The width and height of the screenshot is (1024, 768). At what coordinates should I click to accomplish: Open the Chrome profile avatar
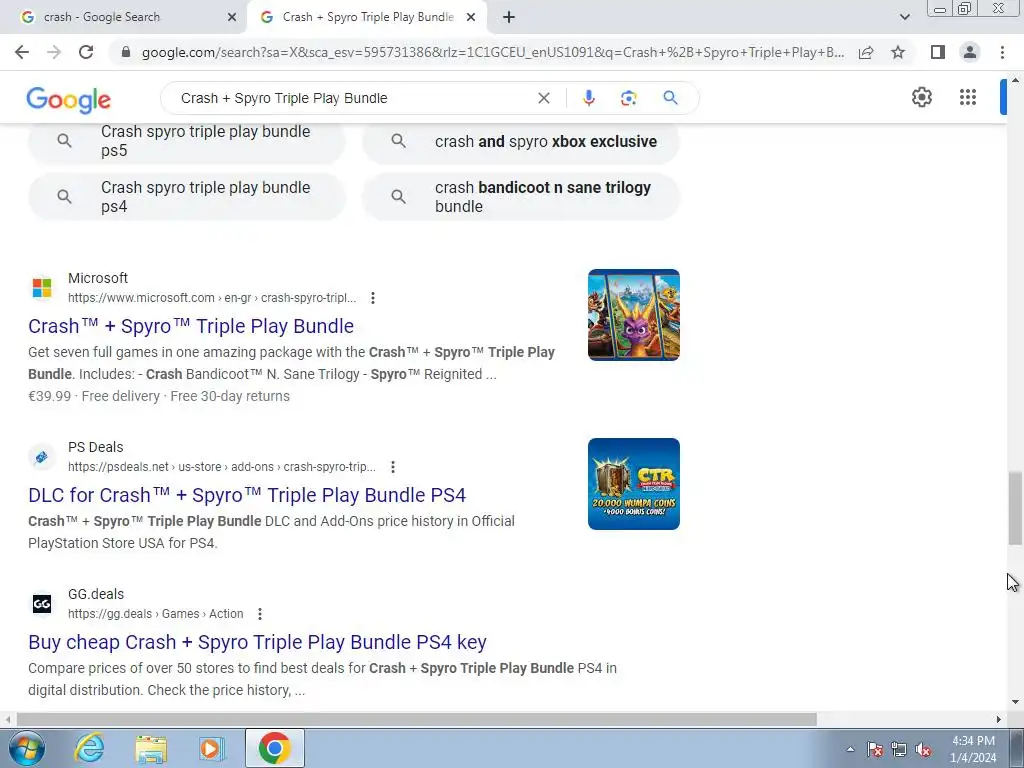[970, 52]
